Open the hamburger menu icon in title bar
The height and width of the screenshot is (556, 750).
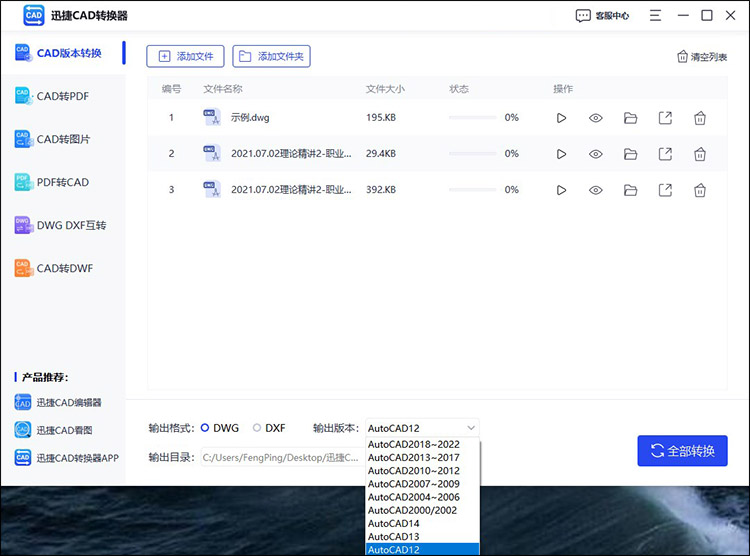click(655, 16)
